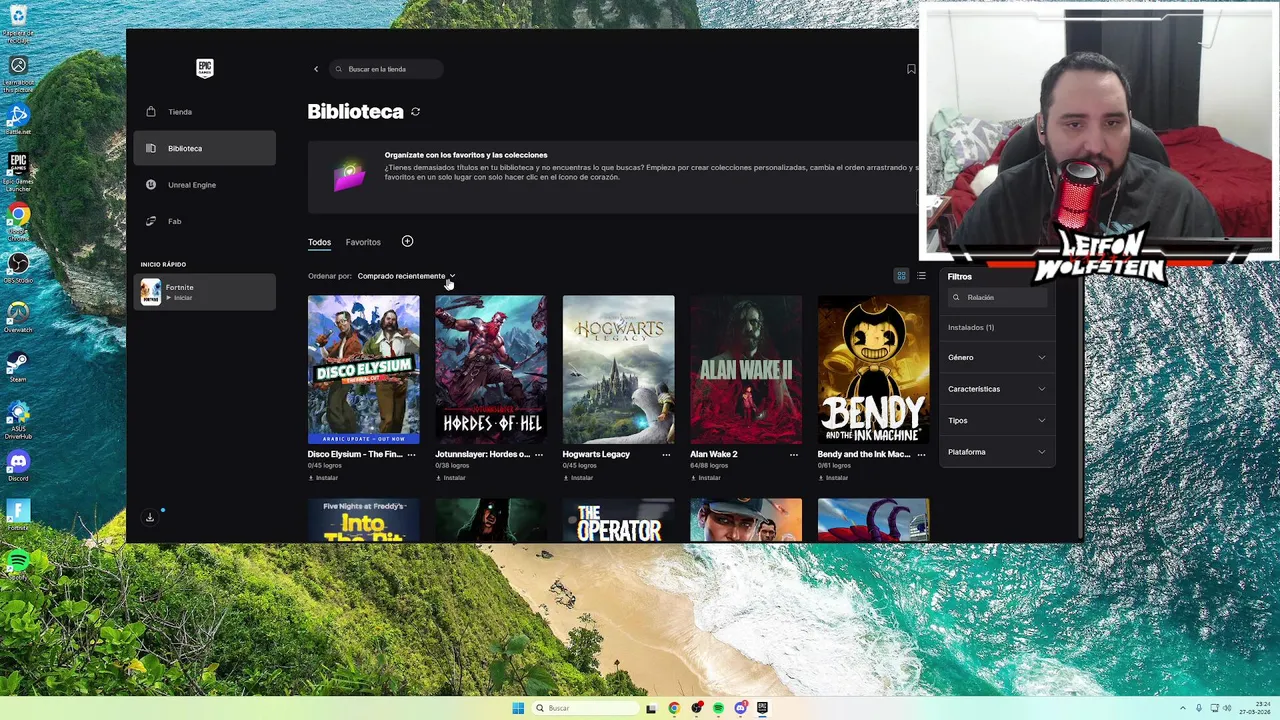The width and height of the screenshot is (1280, 720).
Task: Filter by Instalados (1)
Action: pos(971,327)
